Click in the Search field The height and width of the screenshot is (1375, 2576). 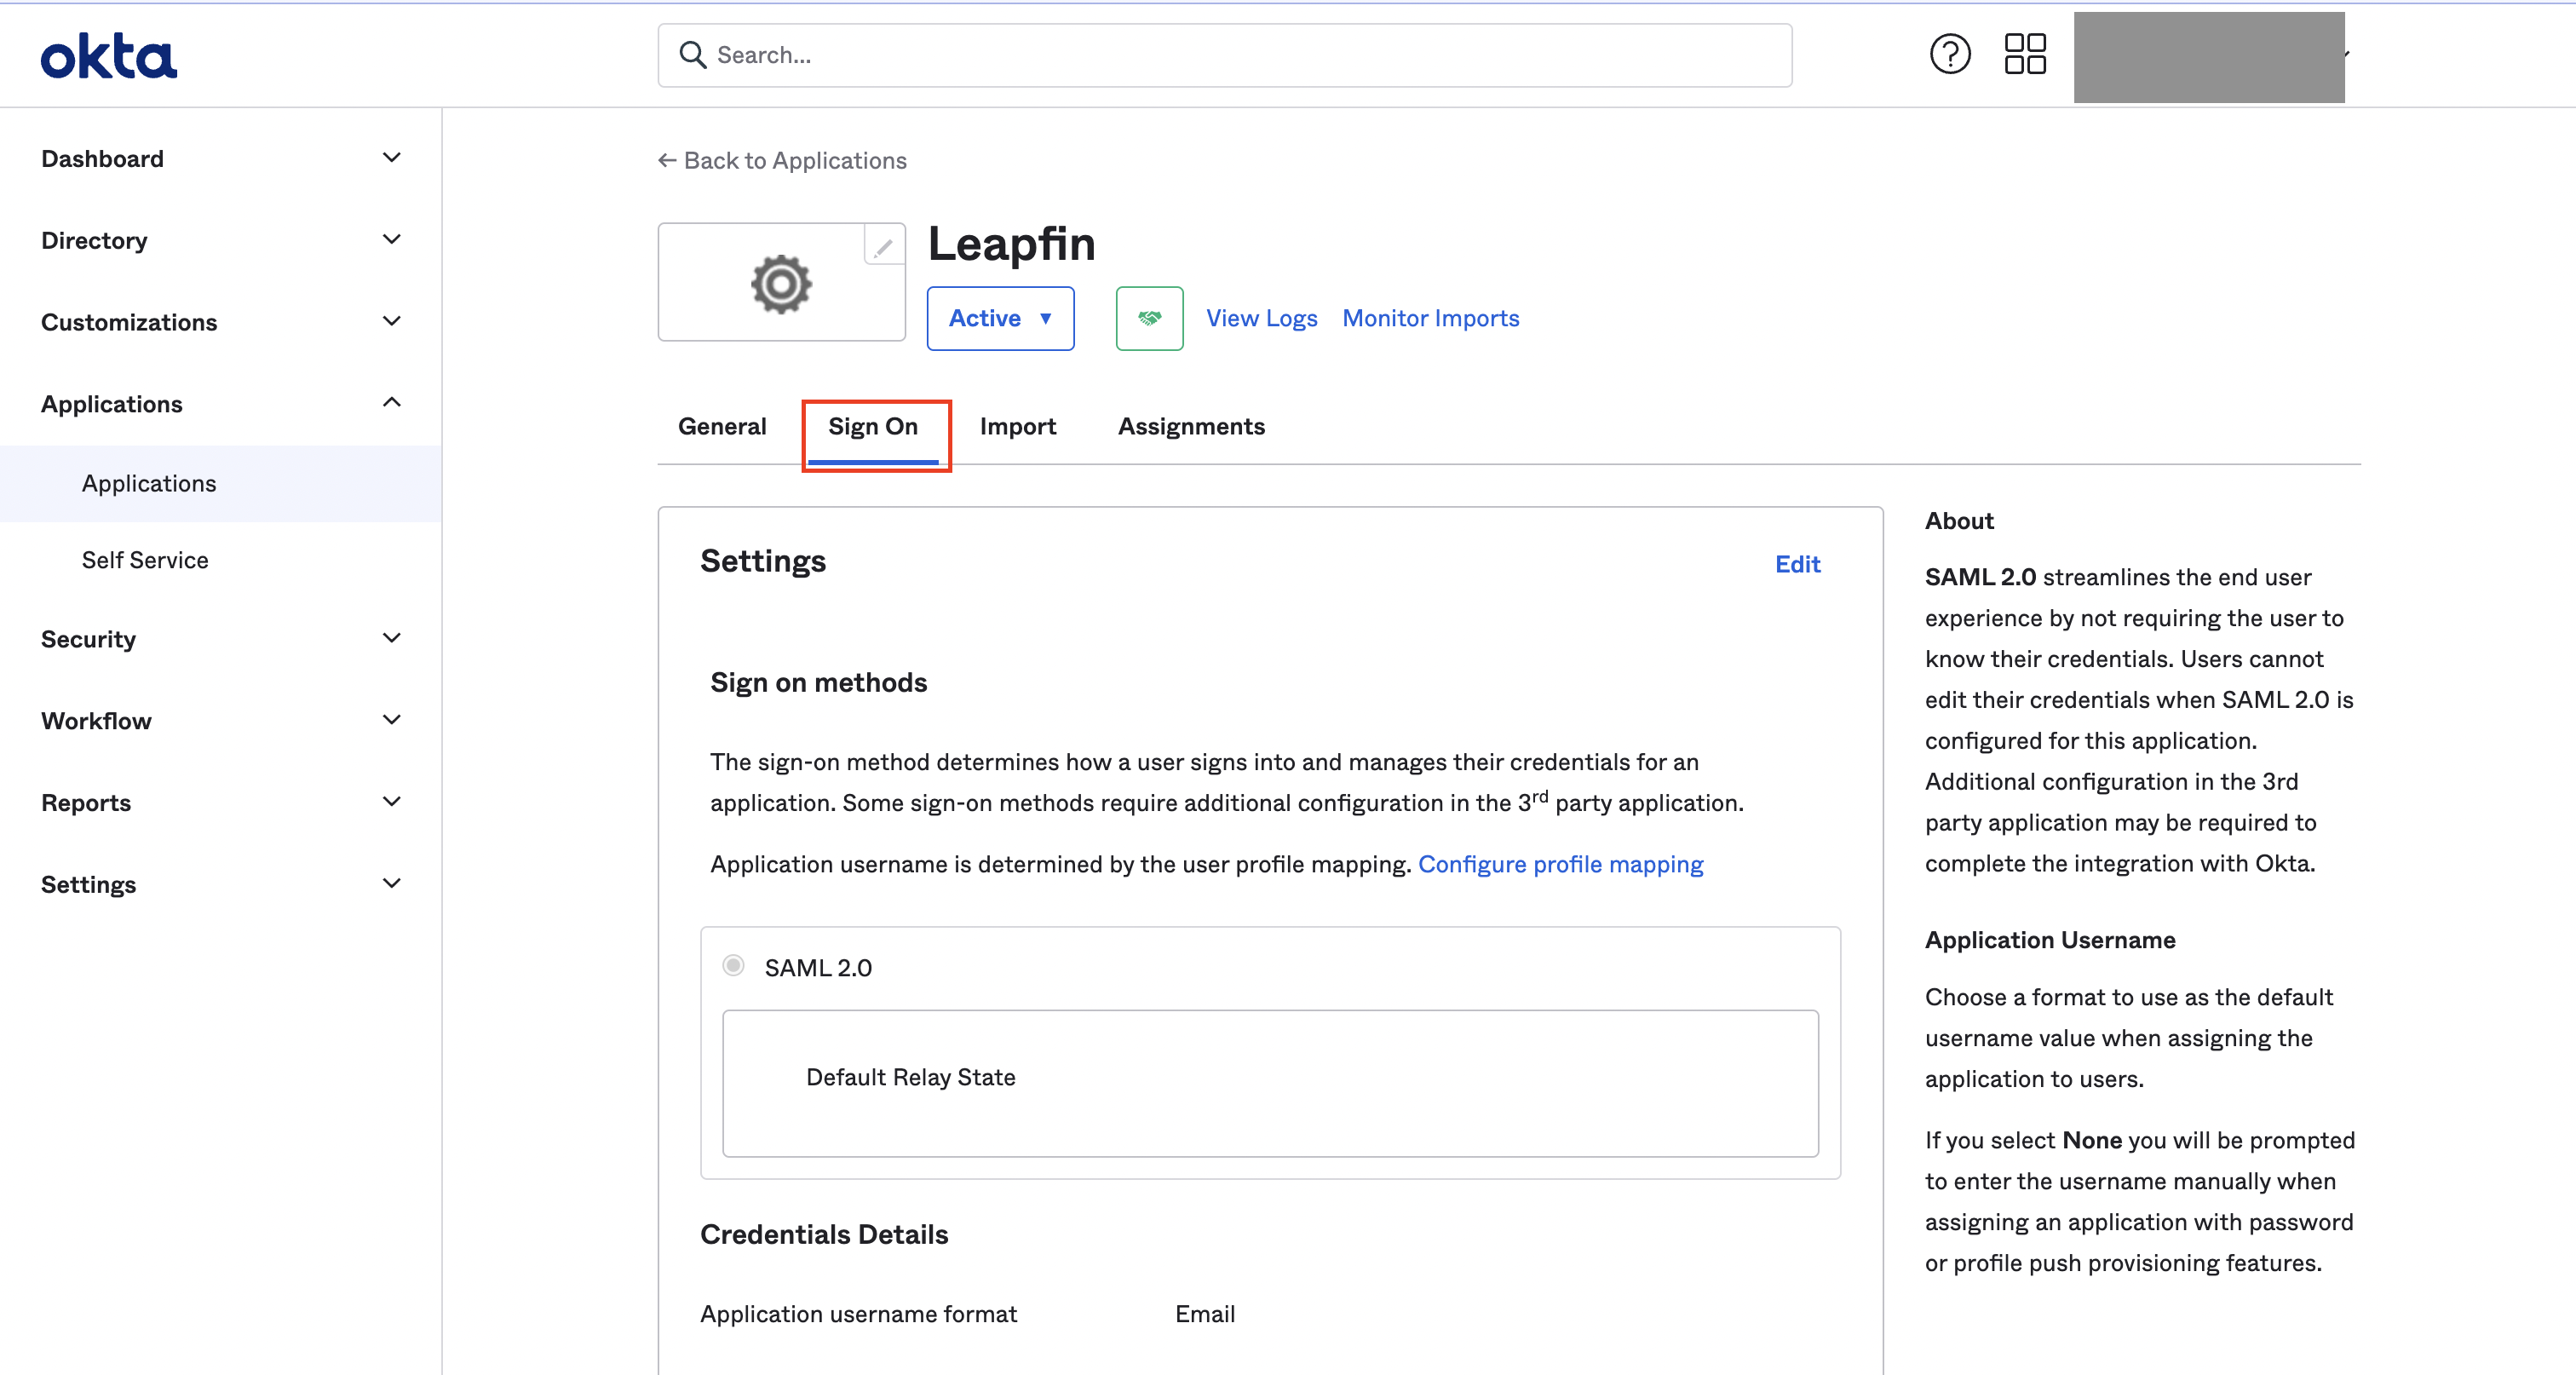click(x=1240, y=54)
